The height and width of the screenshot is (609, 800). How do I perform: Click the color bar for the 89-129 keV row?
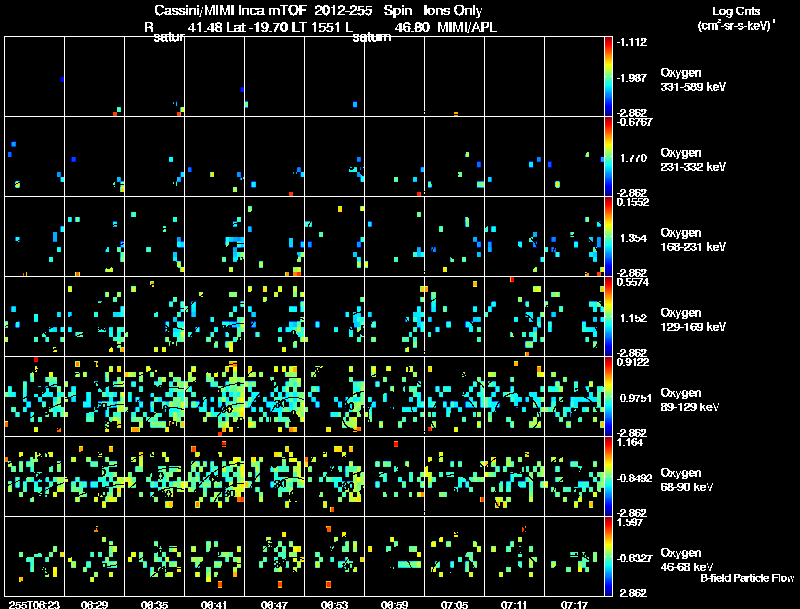pos(608,397)
